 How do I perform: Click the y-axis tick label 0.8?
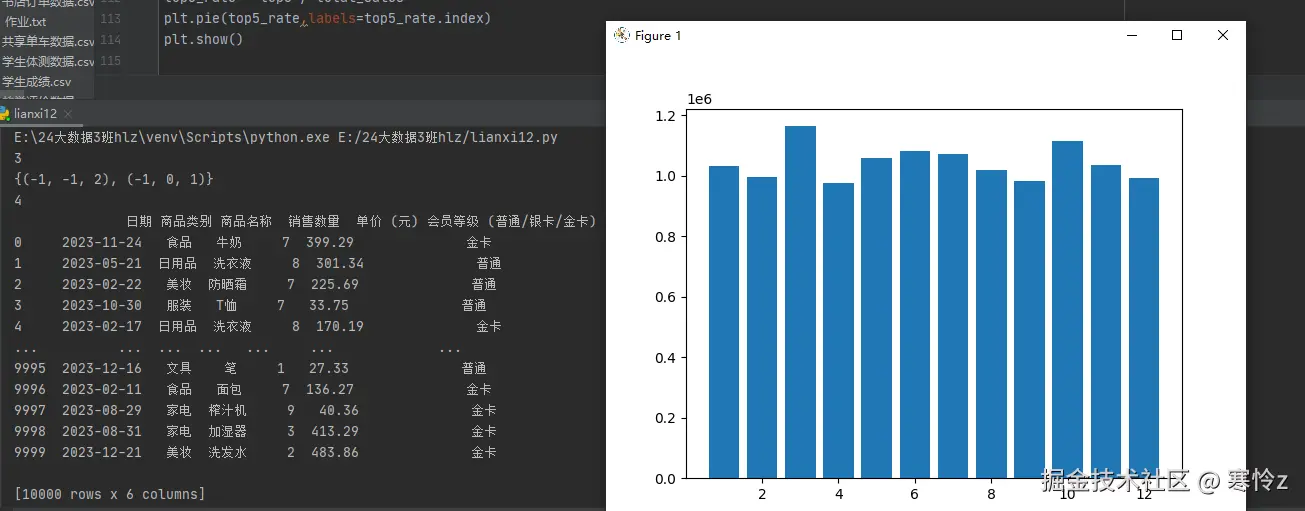[x=665, y=237]
